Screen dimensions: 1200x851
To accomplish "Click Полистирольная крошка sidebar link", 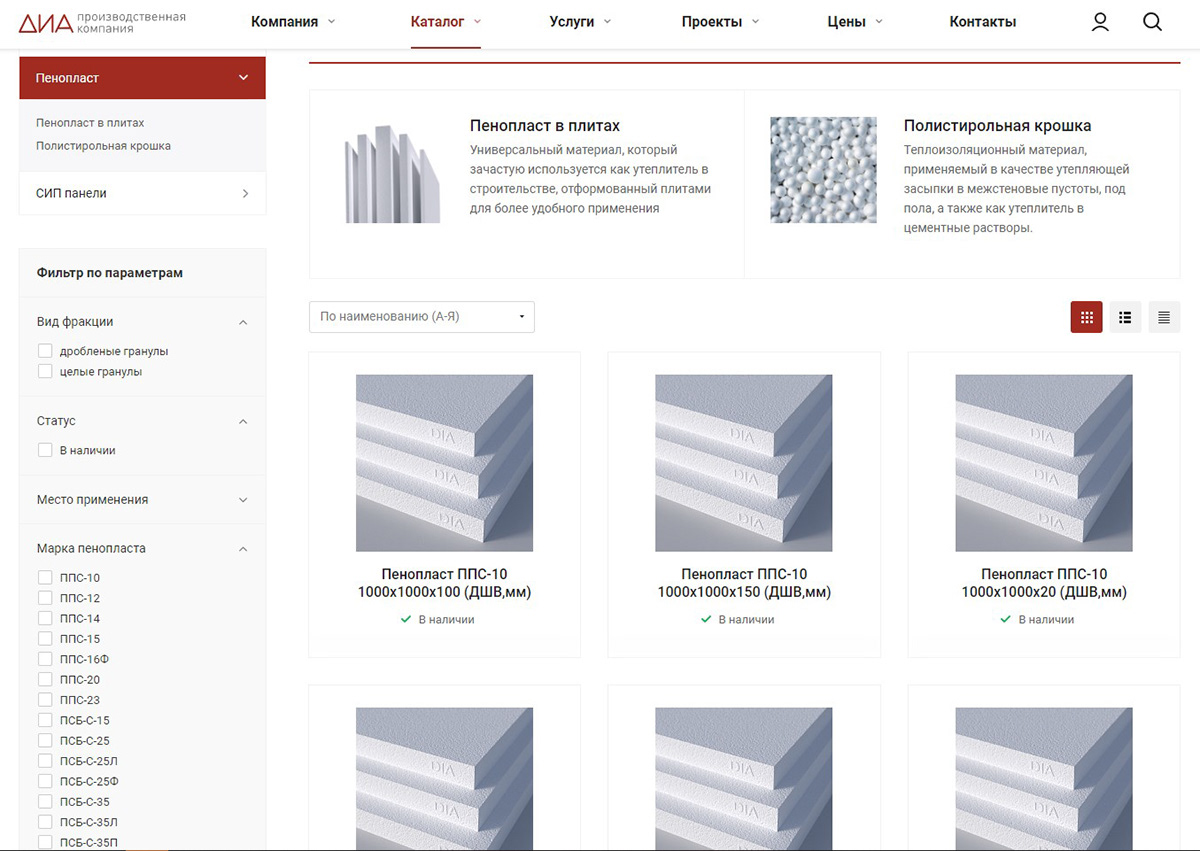I will tap(103, 146).
